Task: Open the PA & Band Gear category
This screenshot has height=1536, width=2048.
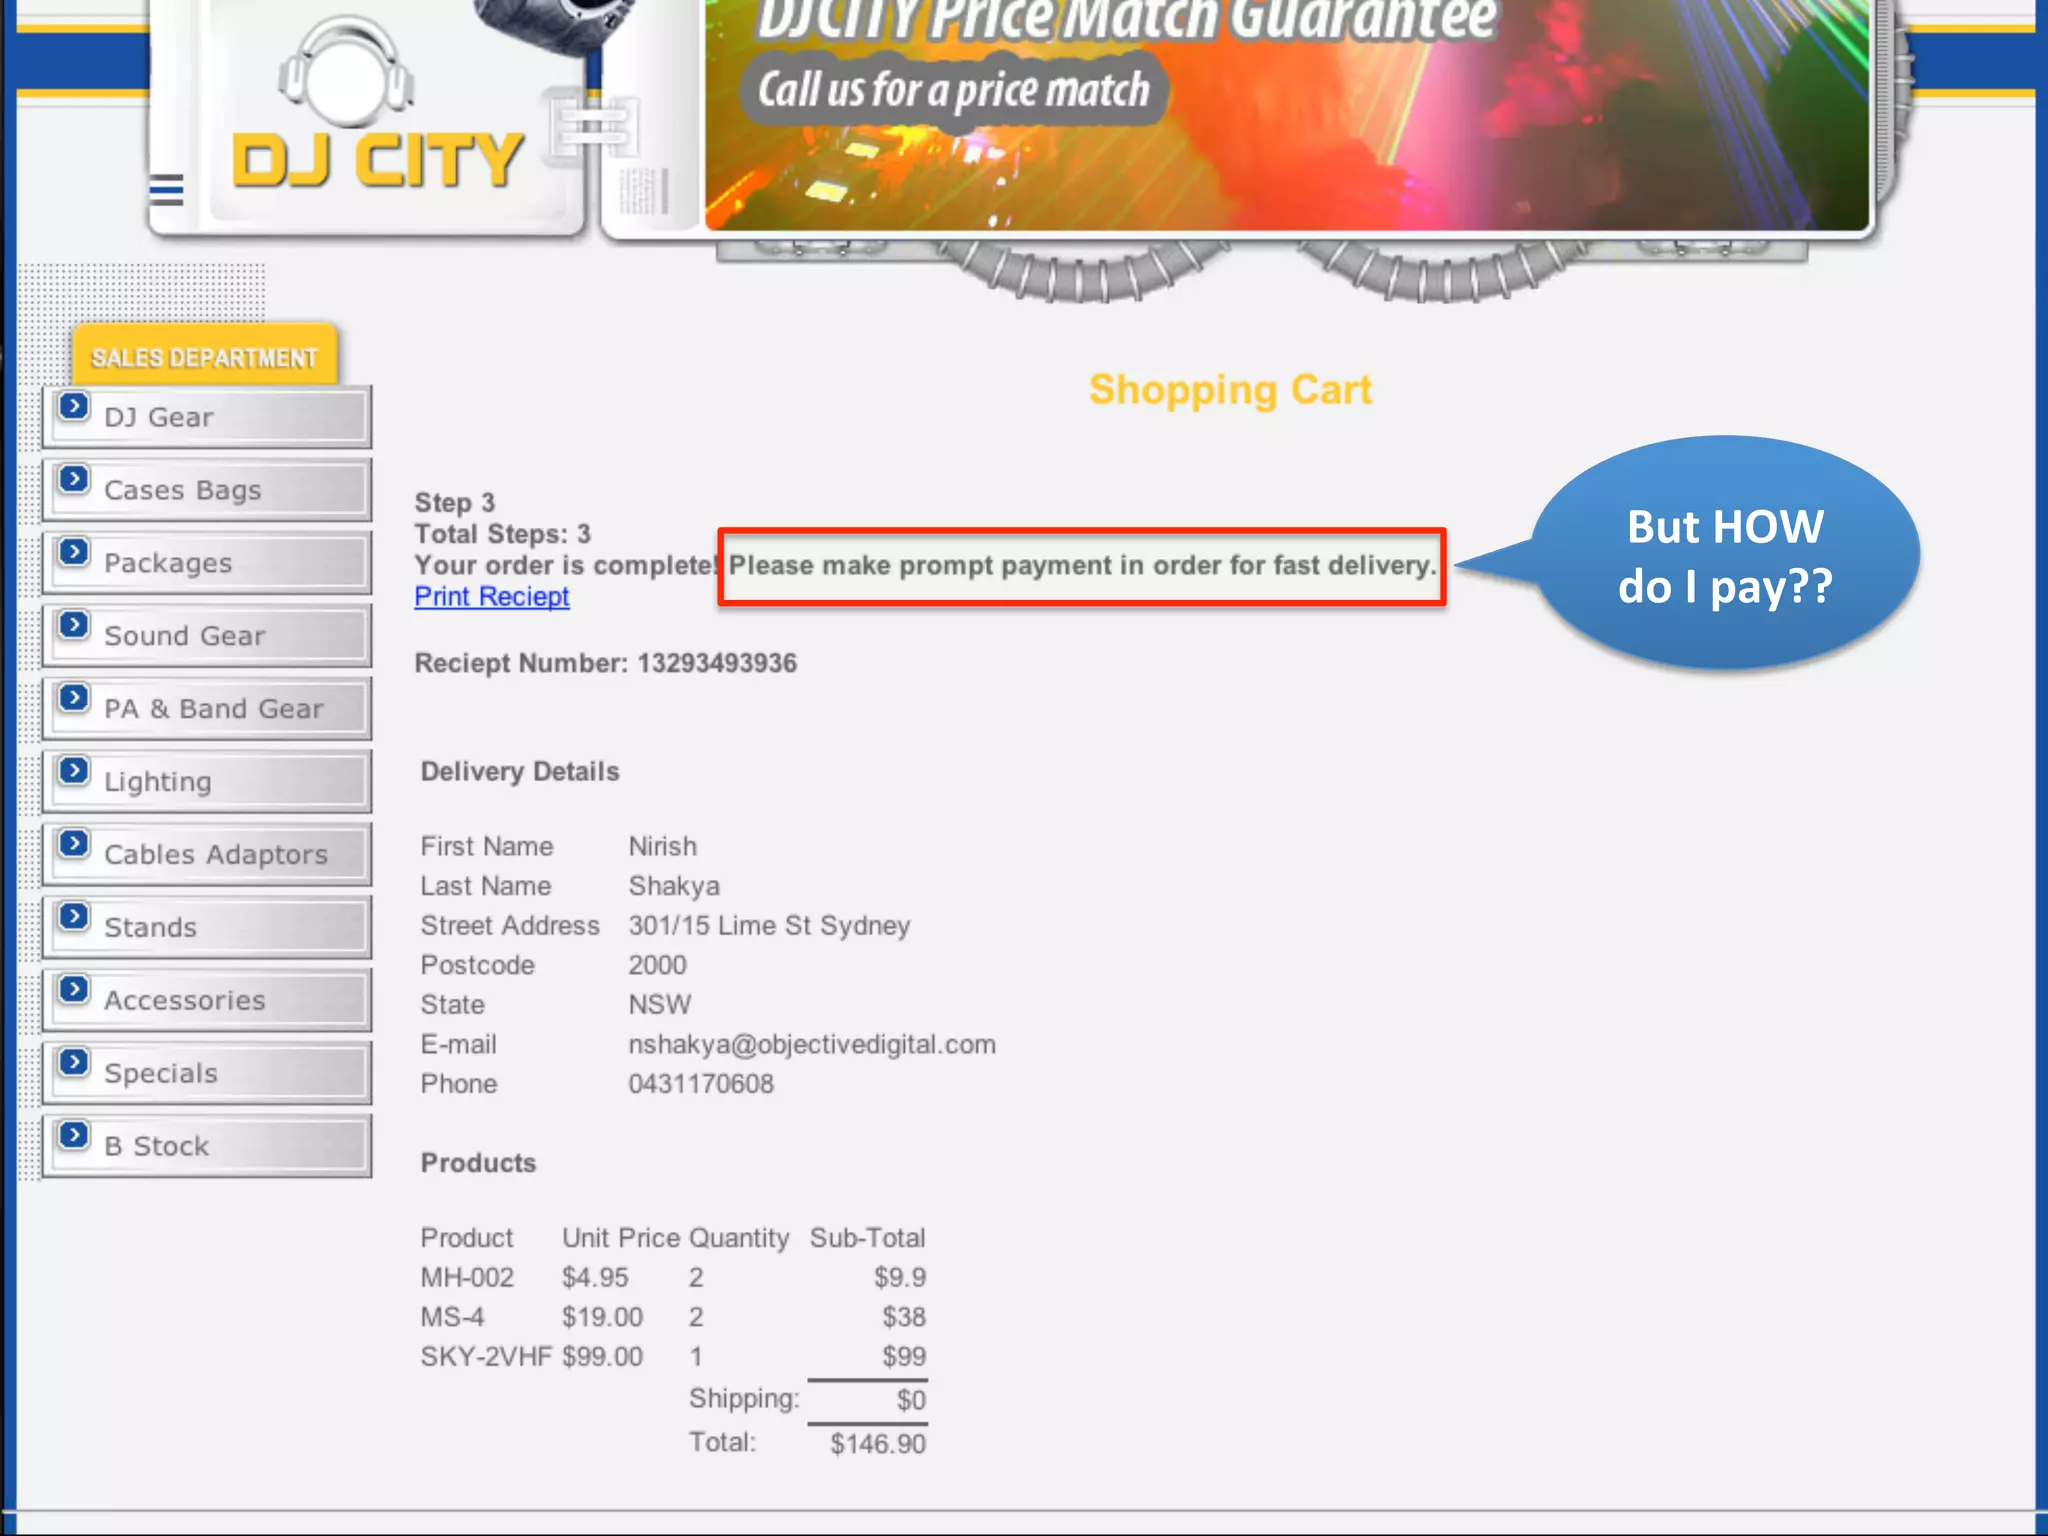Action: [213, 709]
